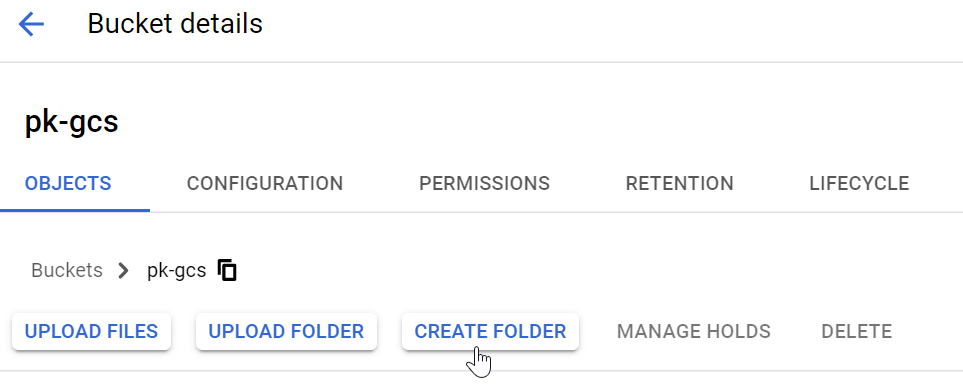The height and width of the screenshot is (388, 963).
Task: Click the pk-gcs bucket name heading
Action: [71, 122]
